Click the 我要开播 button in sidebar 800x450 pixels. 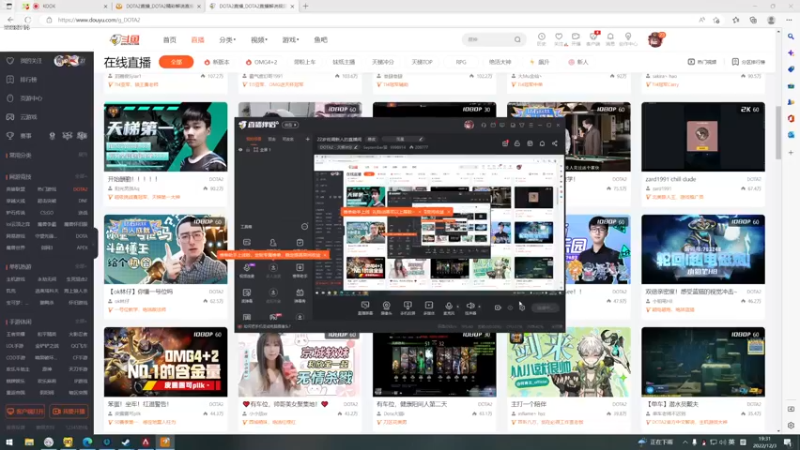[69, 411]
